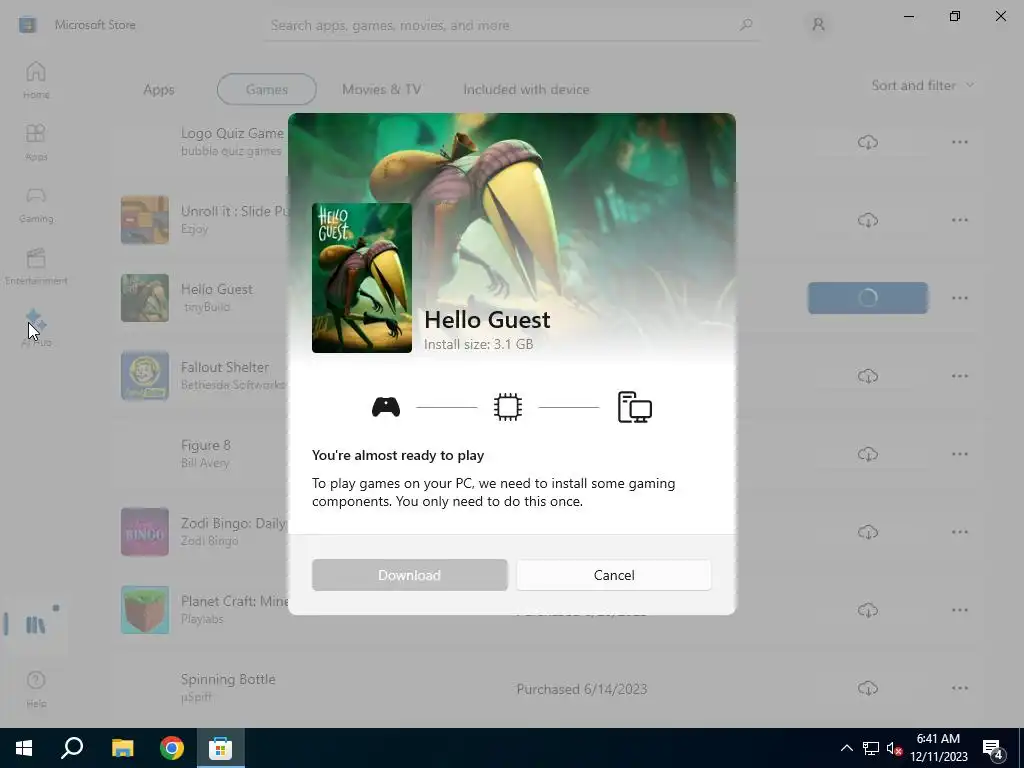The height and width of the screenshot is (768, 1024).
Task: Click the game controller icon in dialog
Action: coord(386,408)
